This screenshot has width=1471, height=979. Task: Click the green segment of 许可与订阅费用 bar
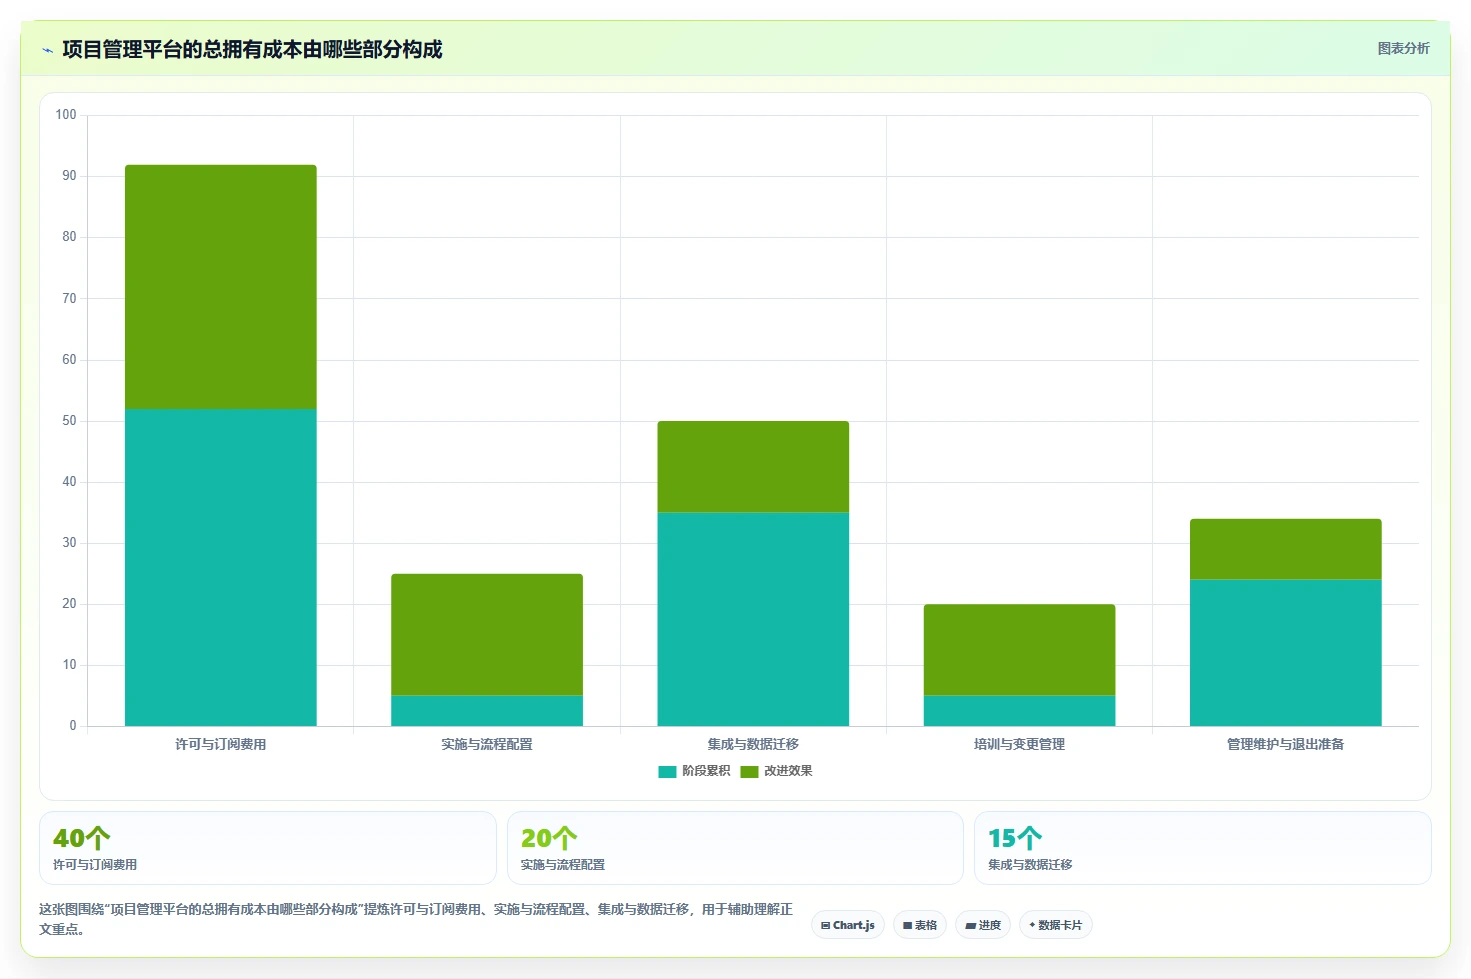(x=221, y=287)
